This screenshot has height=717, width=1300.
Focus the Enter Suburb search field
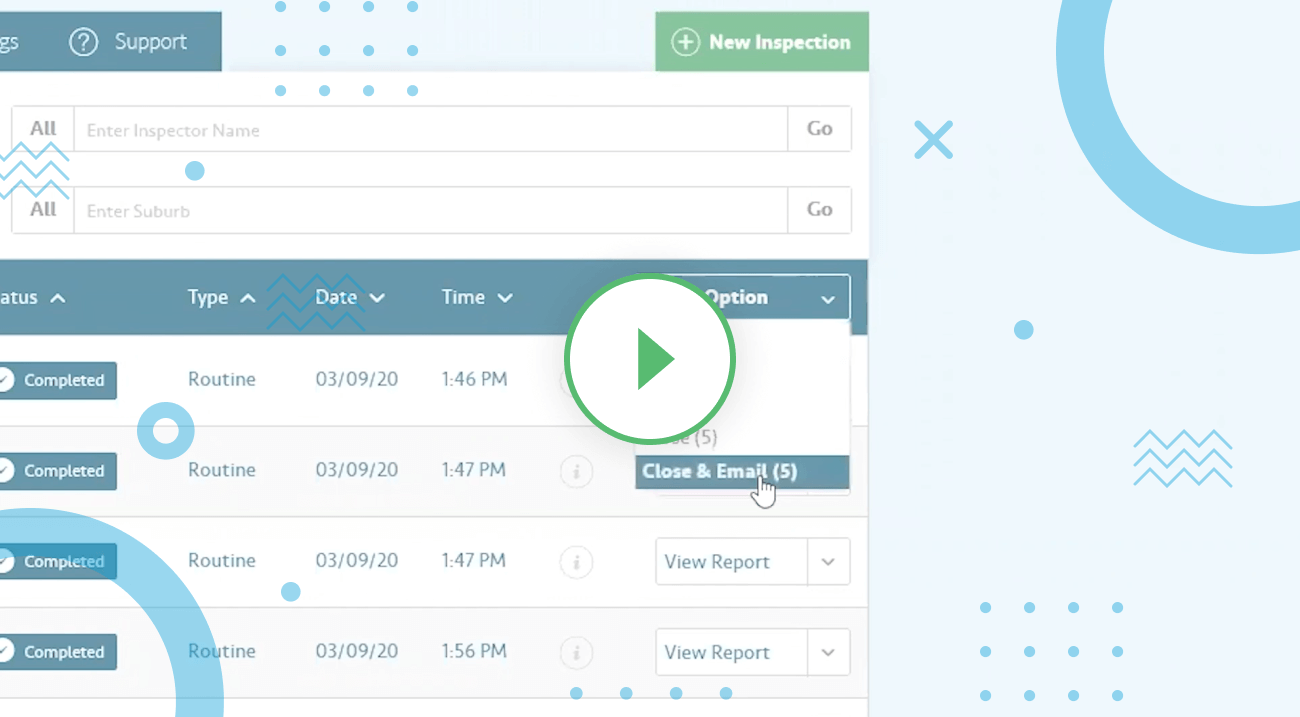coord(430,211)
